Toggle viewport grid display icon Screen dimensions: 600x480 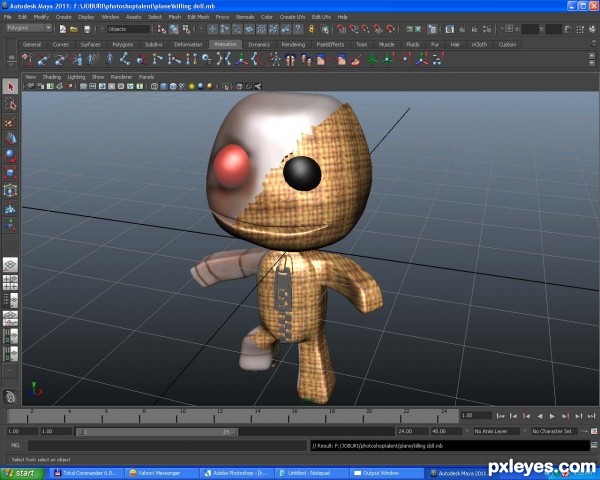click(83, 87)
